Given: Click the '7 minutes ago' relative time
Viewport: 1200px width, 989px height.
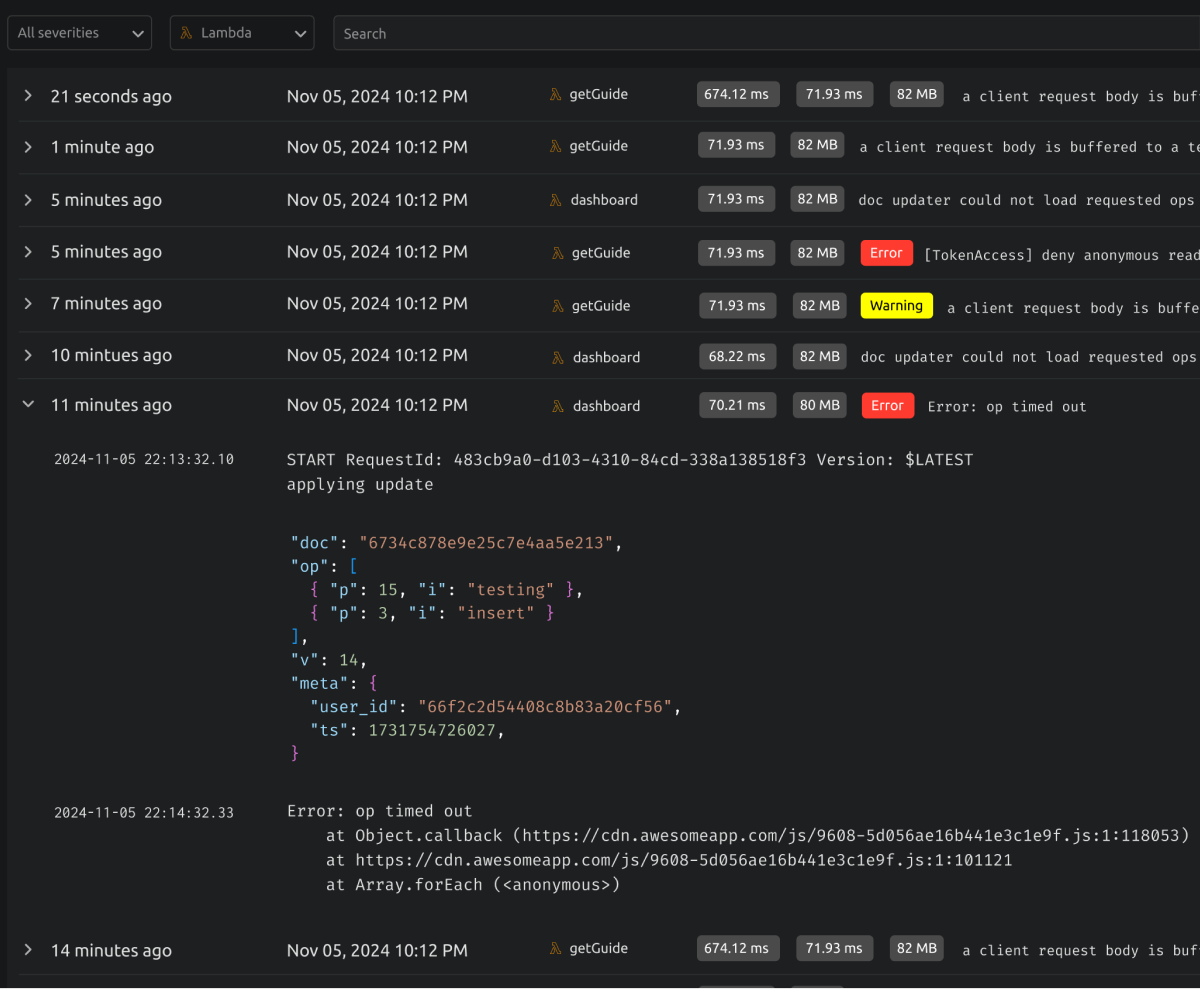Looking at the screenshot, I should click(x=106, y=304).
